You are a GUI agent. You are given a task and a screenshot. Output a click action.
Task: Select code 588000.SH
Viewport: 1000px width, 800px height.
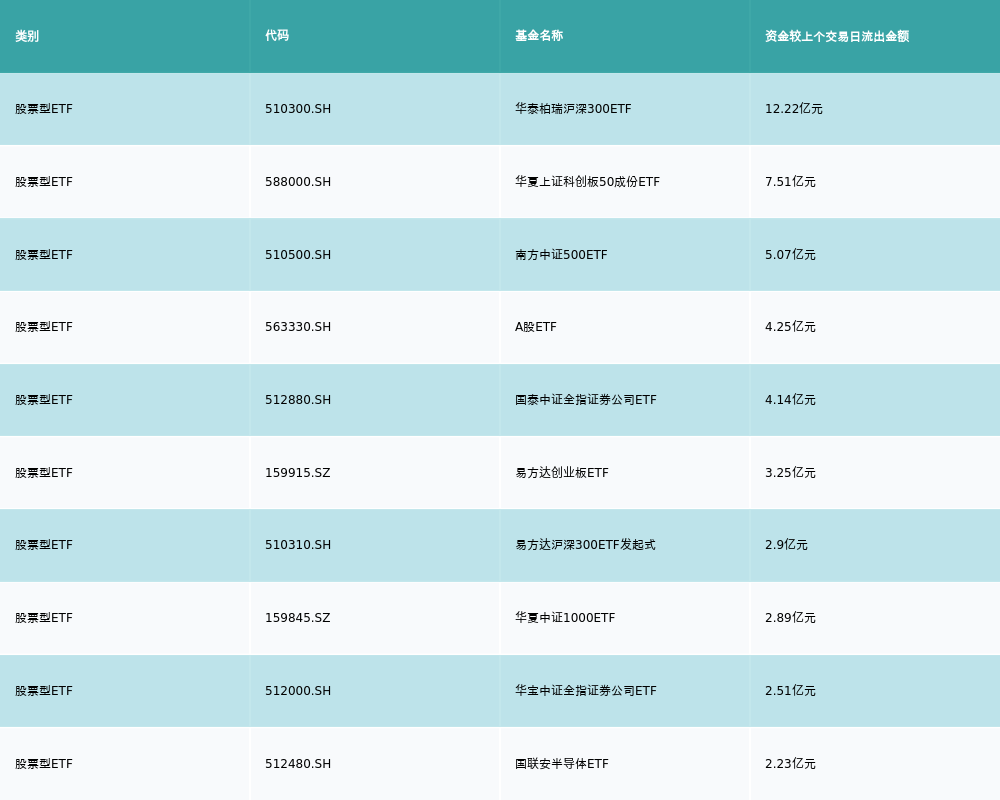tap(298, 182)
